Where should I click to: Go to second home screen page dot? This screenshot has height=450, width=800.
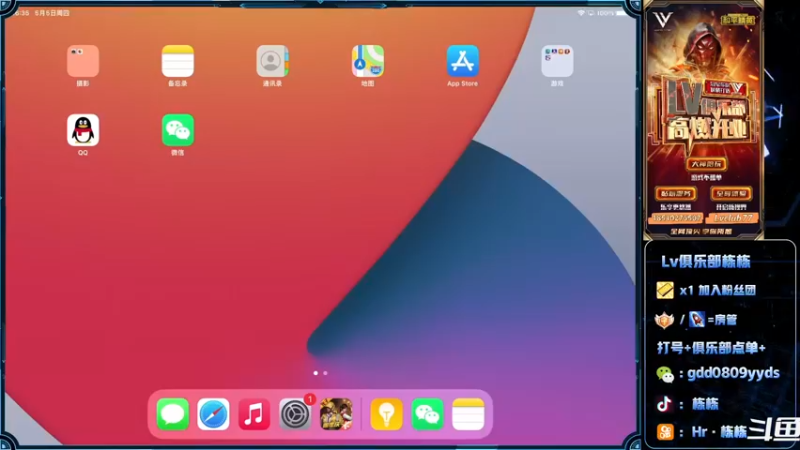coord(326,373)
